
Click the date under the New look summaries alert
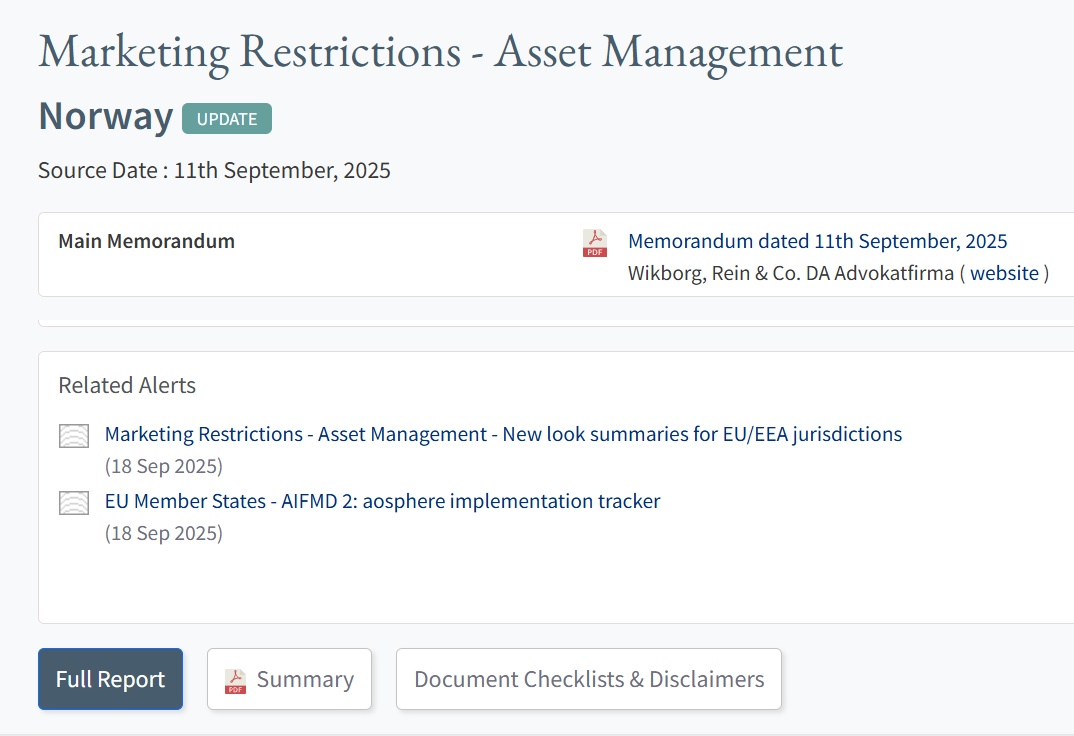point(163,466)
